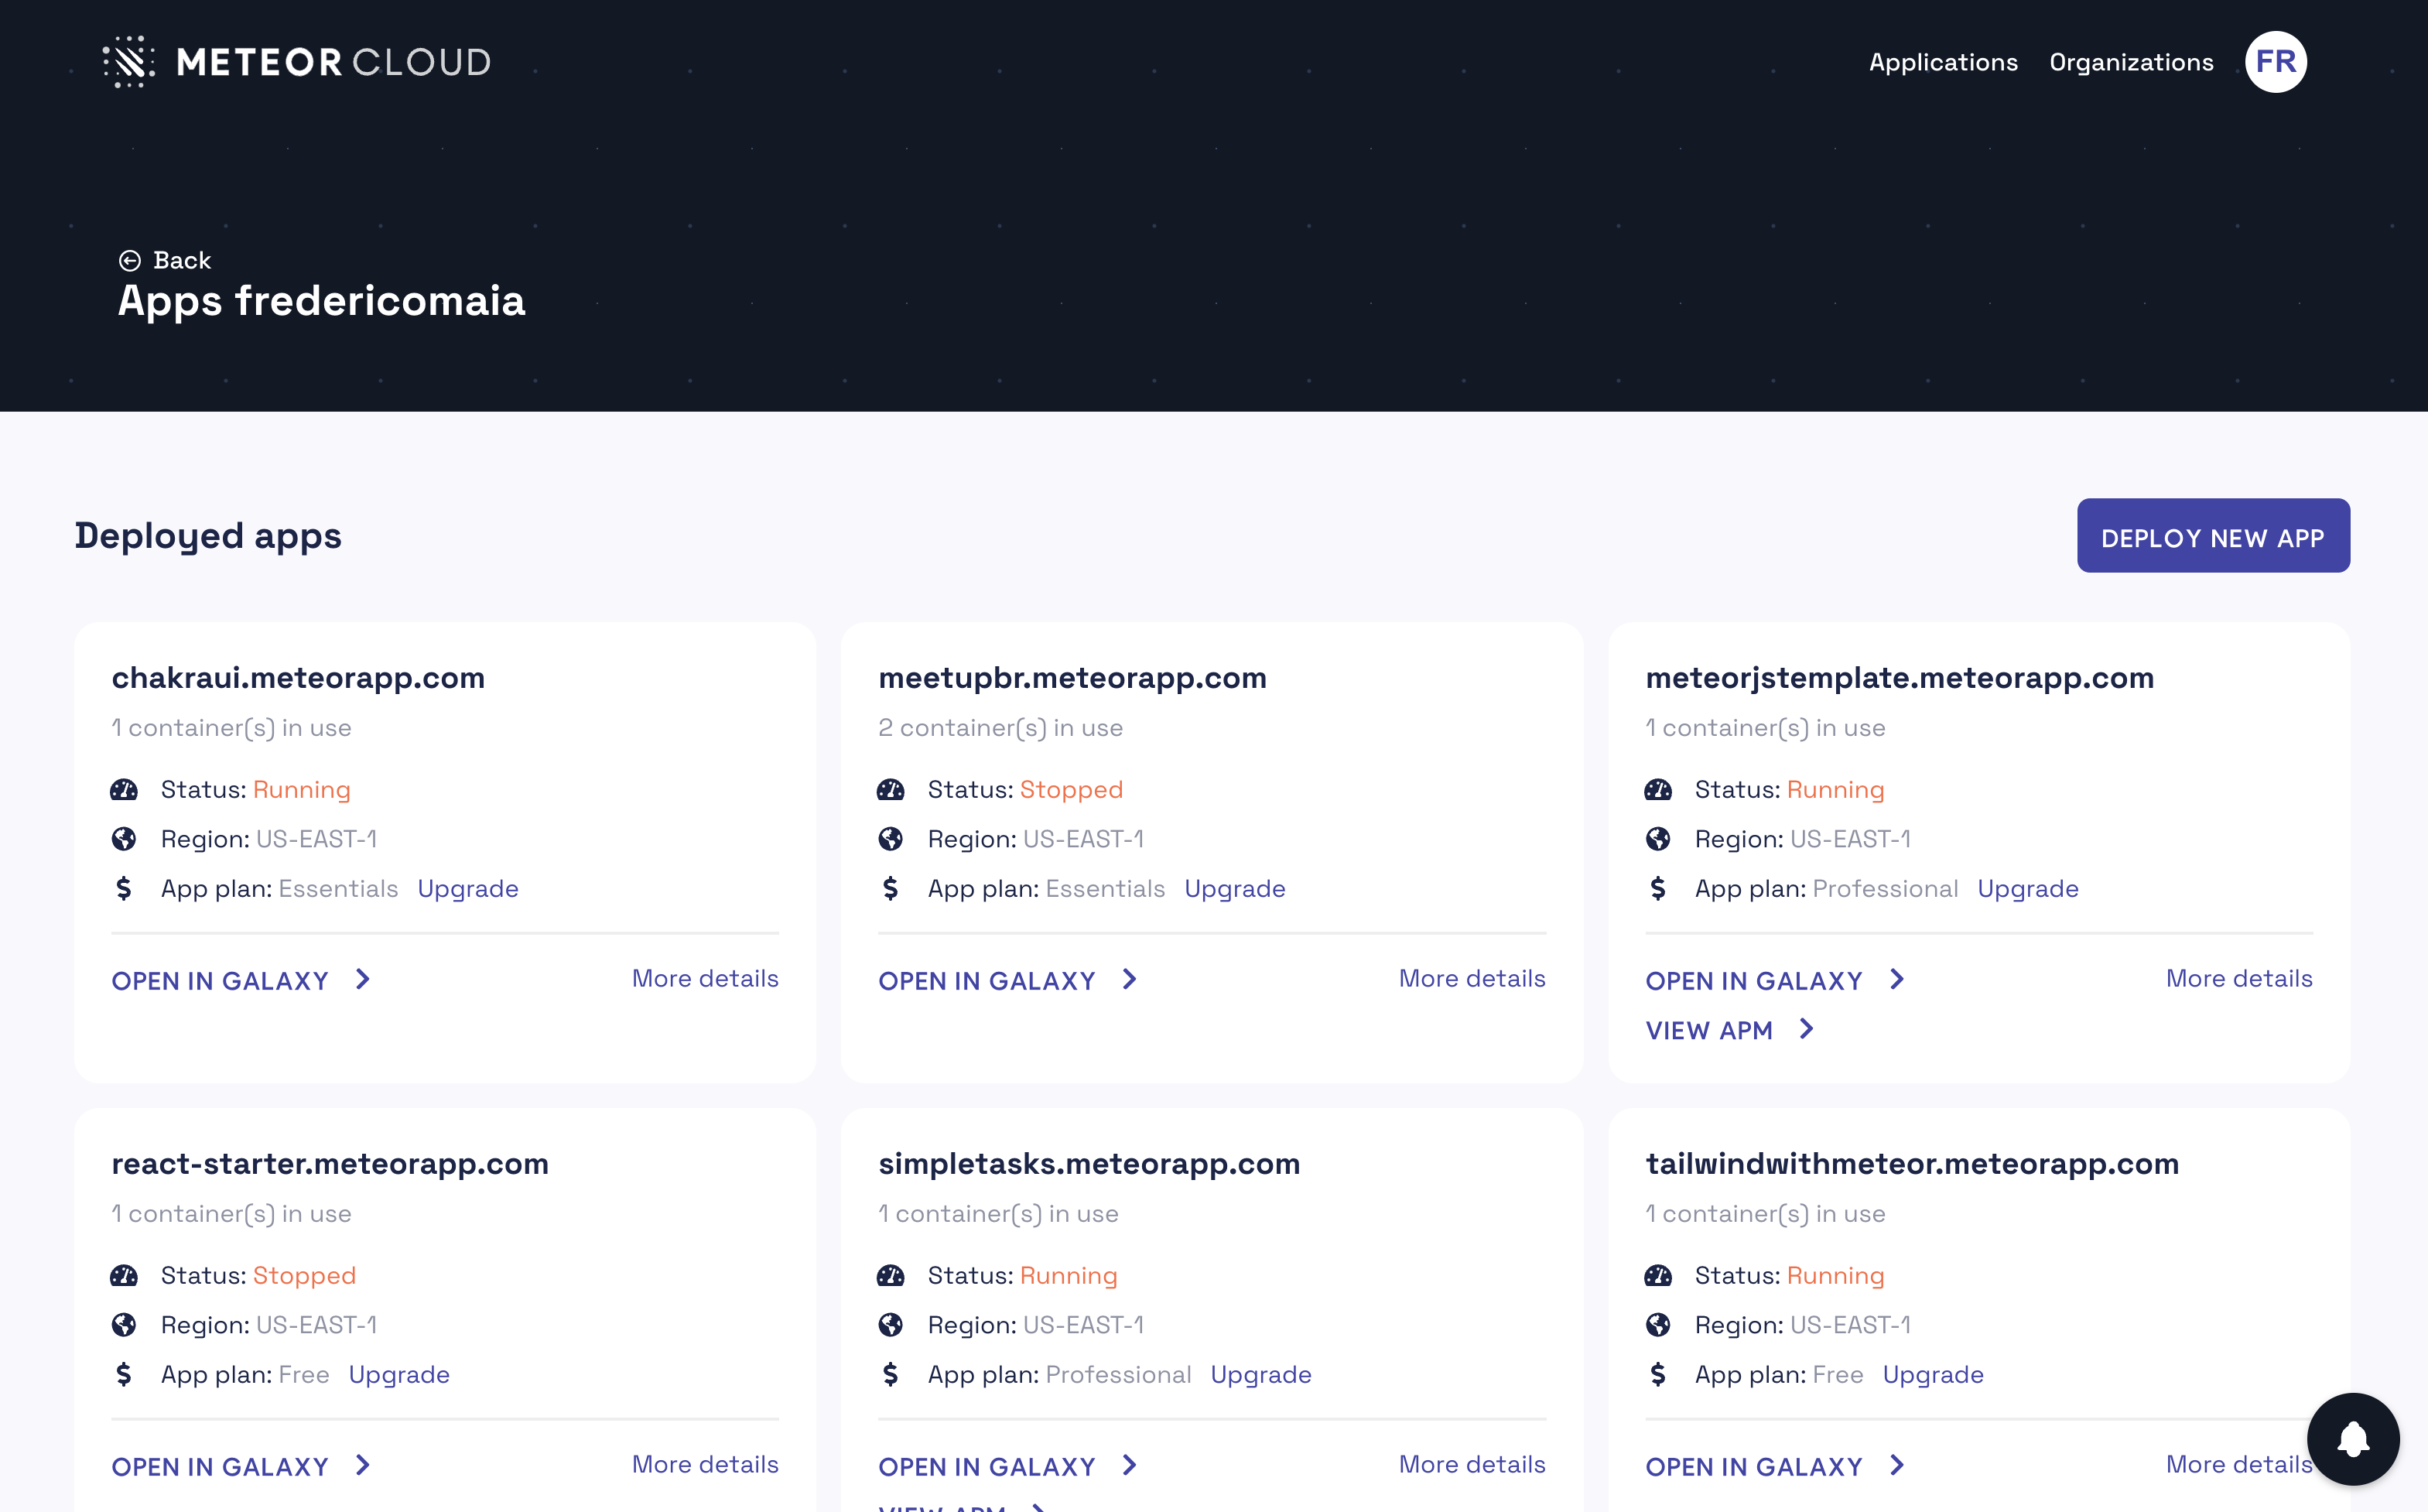Image resolution: width=2428 pixels, height=1512 pixels.
Task: Click the region globe icon for meetupbr
Action: point(891,839)
